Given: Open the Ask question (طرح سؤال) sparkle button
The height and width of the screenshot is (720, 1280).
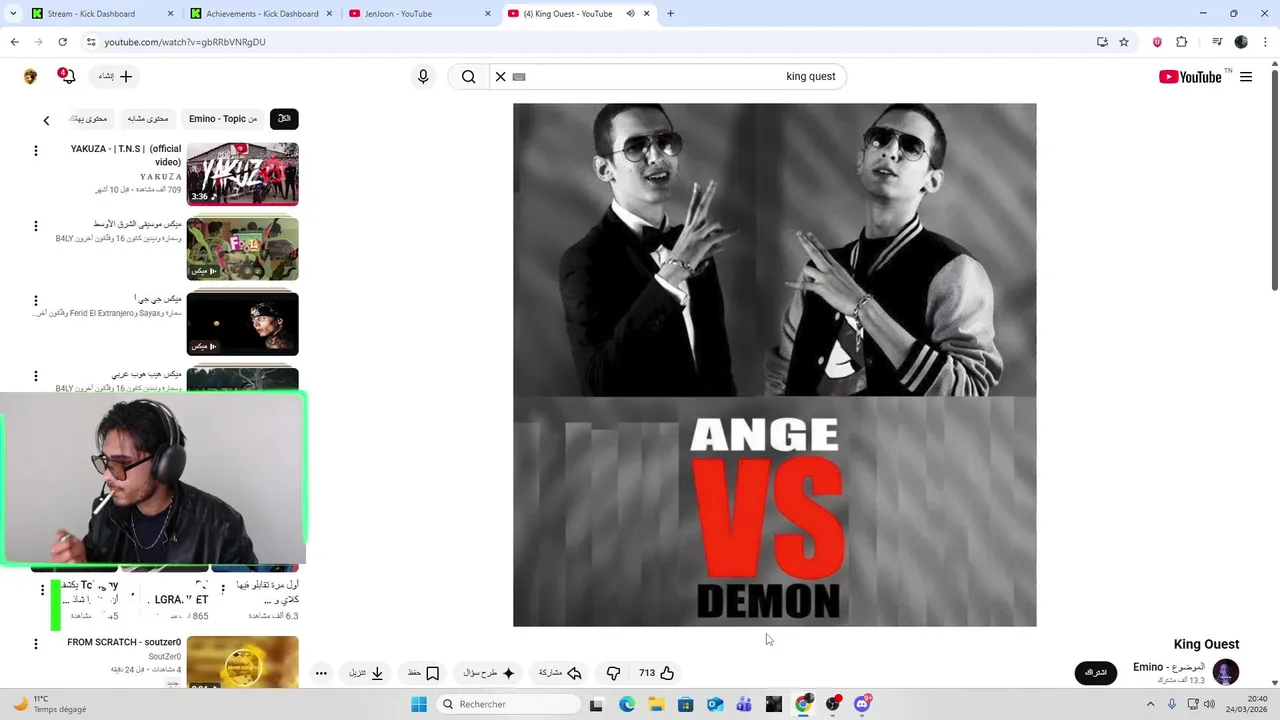Looking at the screenshot, I should point(489,673).
